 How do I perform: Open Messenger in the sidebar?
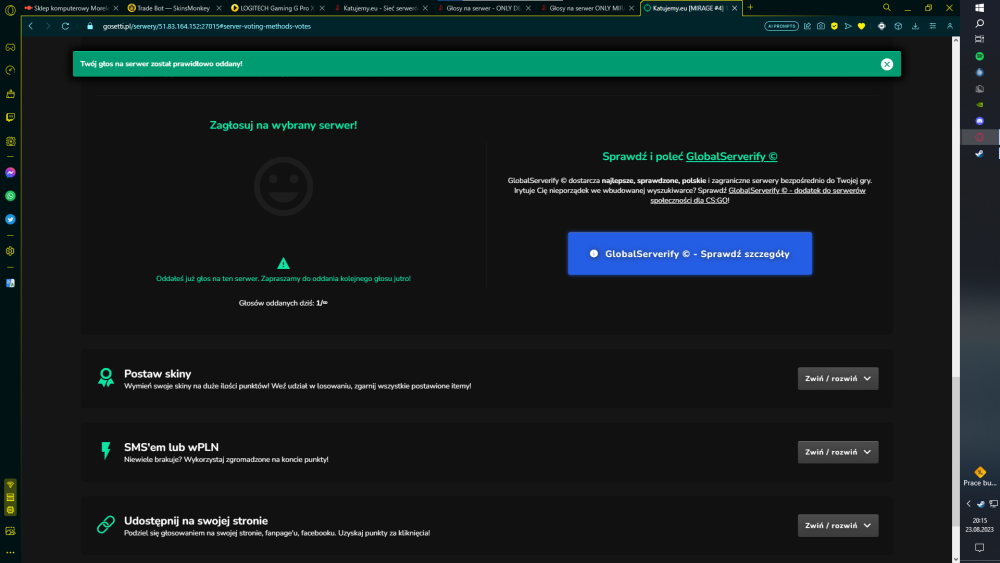pos(10,173)
